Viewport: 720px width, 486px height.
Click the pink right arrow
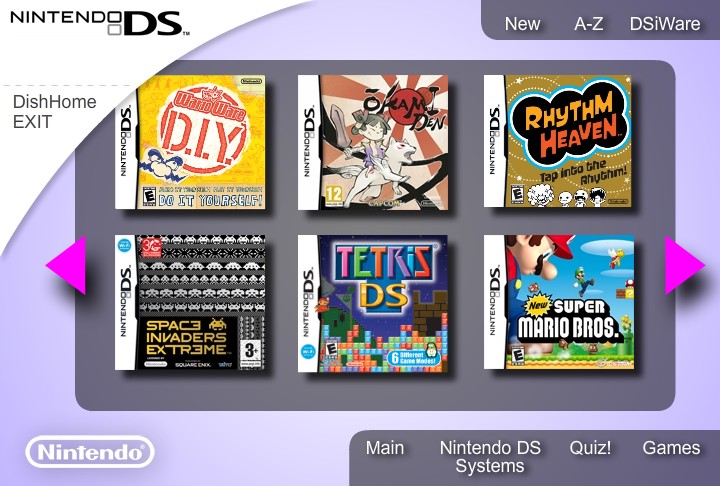(x=685, y=265)
